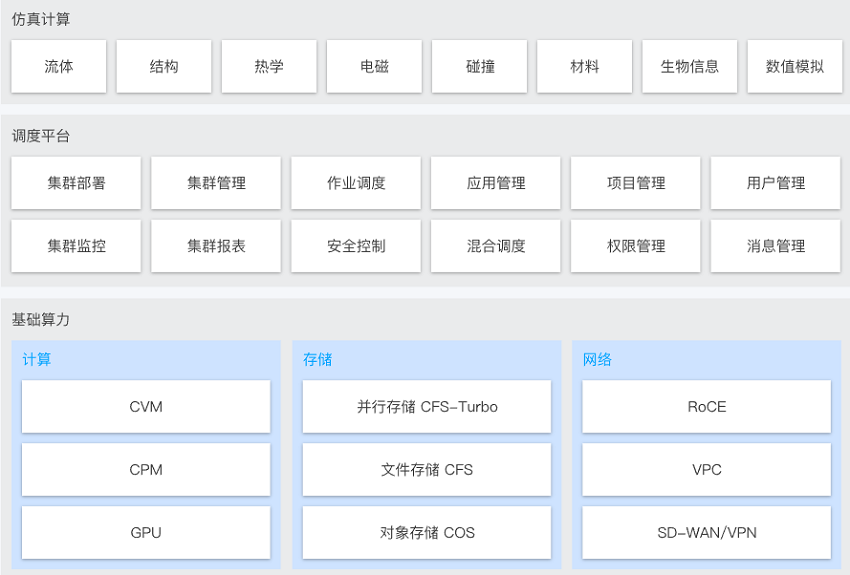
Task: Click the 基础算力 section heading
Action: (x=41, y=320)
